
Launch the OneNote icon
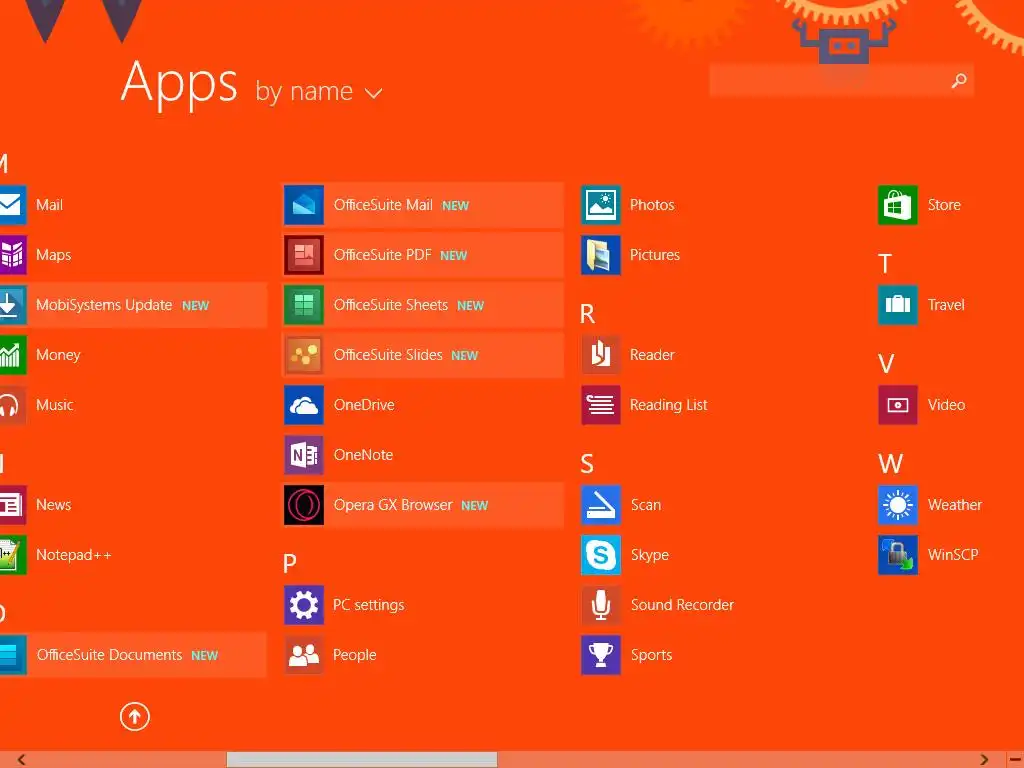[304, 455]
